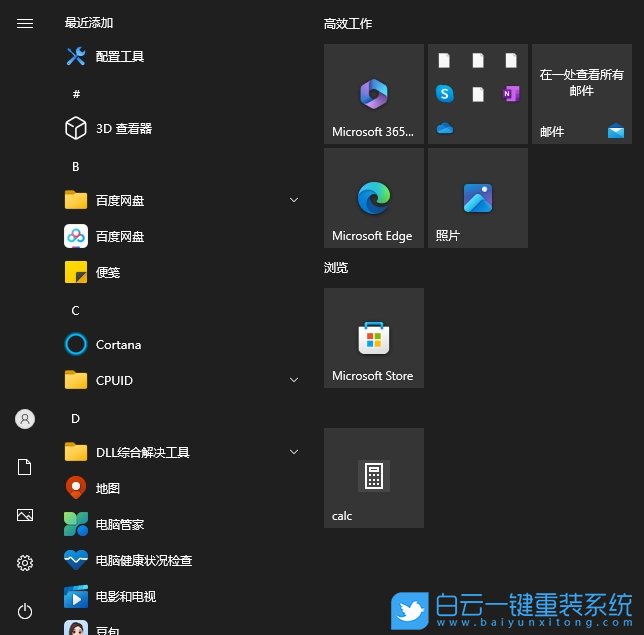644x635 pixels.
Task: Open Microsoft 365 tile
Action: [x=374, y=94]
